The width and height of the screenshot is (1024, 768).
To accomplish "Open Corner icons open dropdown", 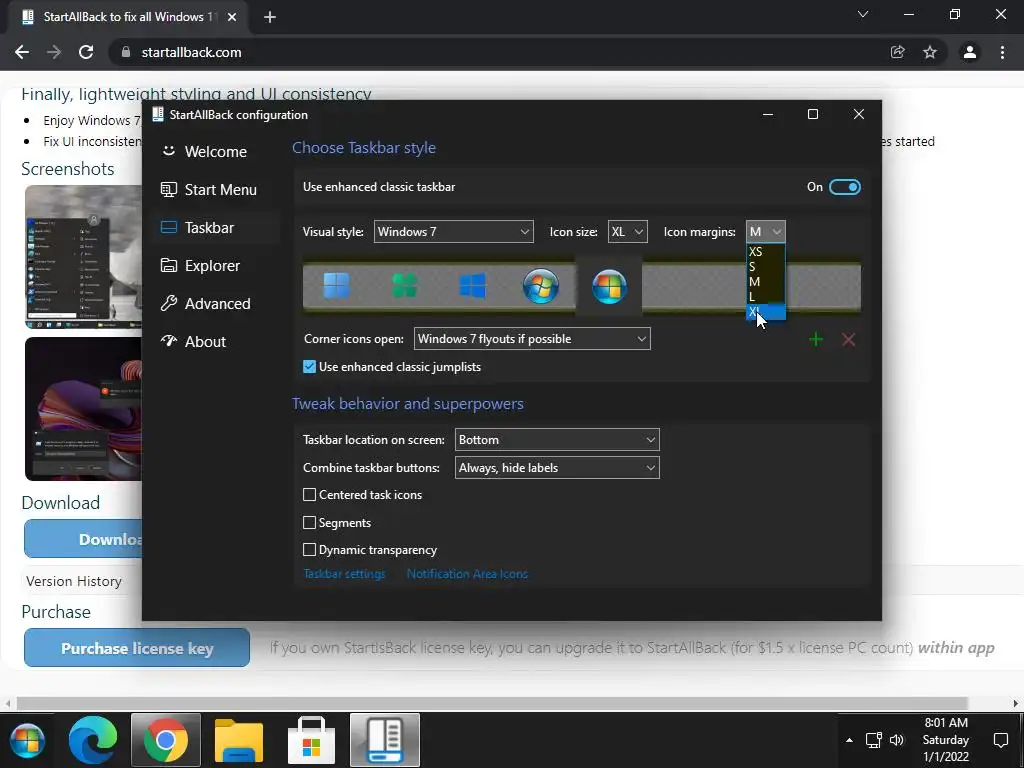I will [532, 339].
